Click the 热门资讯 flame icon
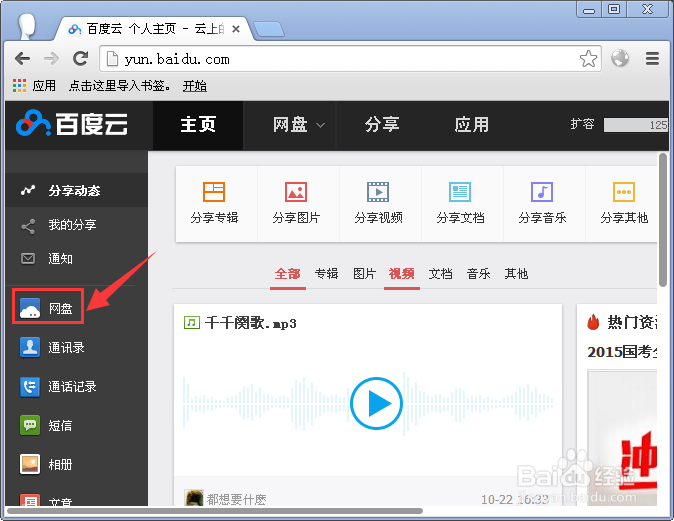Image resolution: width=674 pixels, height=521 pixels. [x=593, y=322]
